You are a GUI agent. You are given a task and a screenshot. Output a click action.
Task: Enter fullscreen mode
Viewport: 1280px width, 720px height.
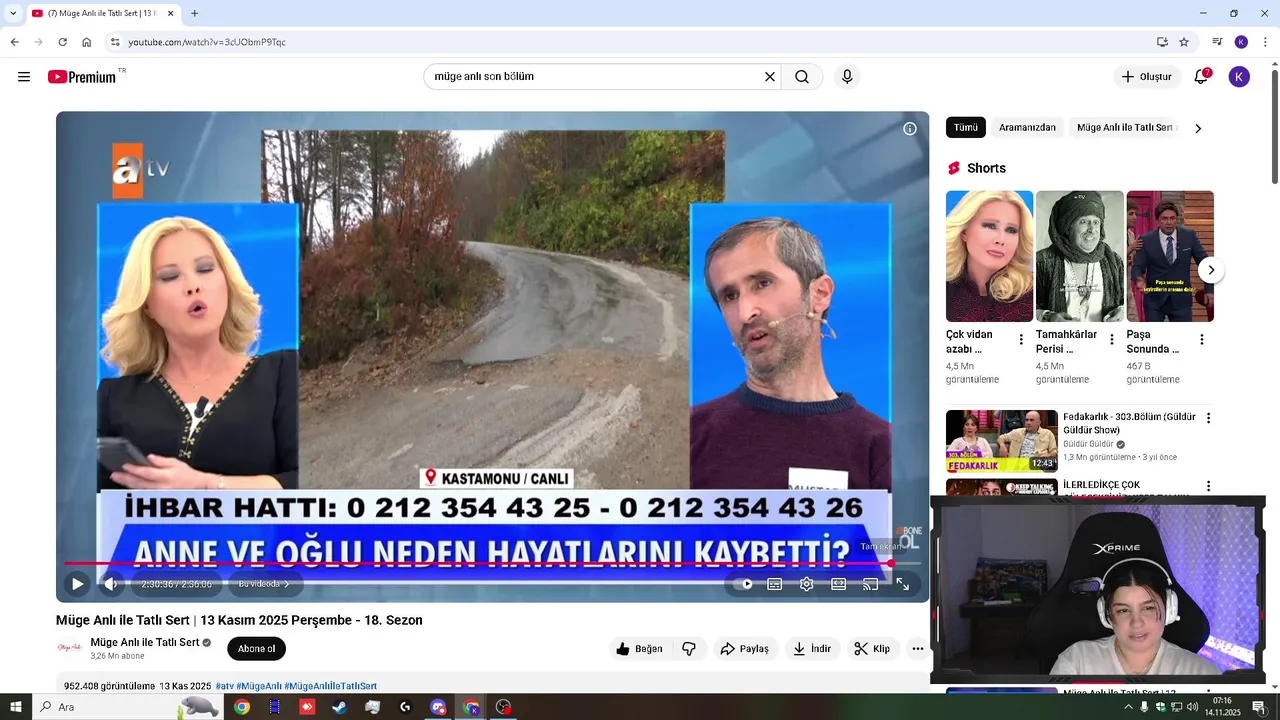pyautogui.click(x=903, y=584)
